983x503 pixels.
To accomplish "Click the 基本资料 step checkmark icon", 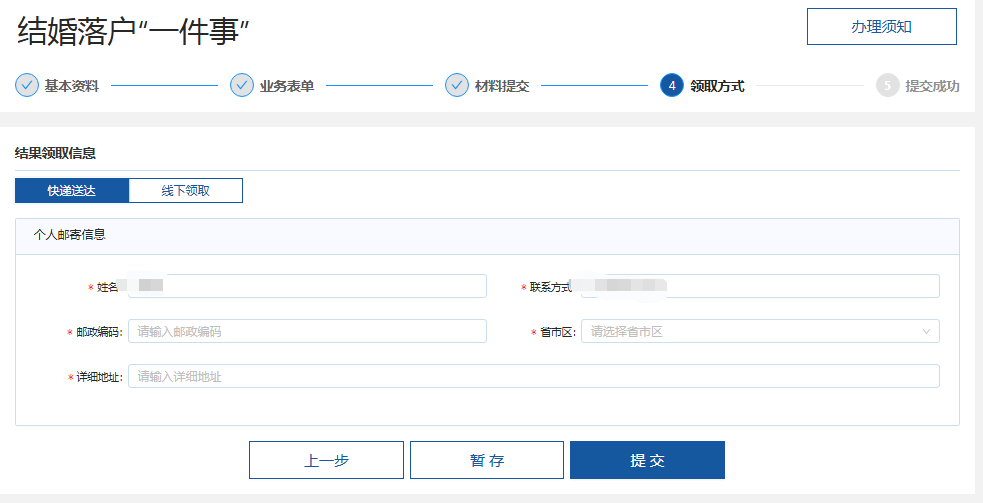I will pyautogui.click(x=27, y=85).
